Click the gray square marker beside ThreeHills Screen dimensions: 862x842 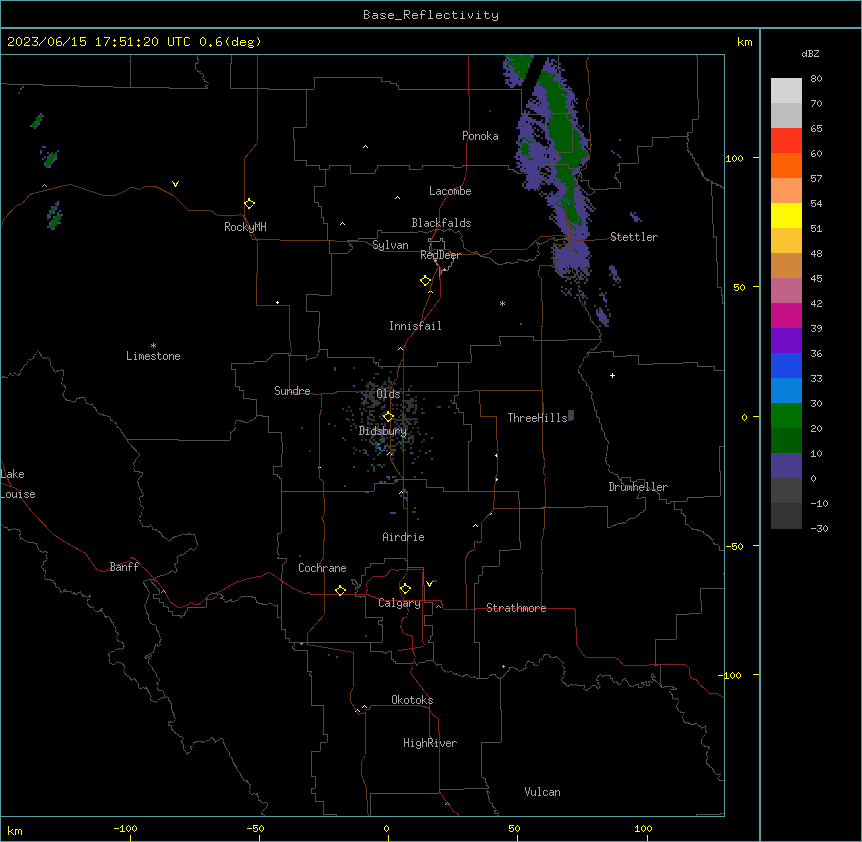[571, 415]
